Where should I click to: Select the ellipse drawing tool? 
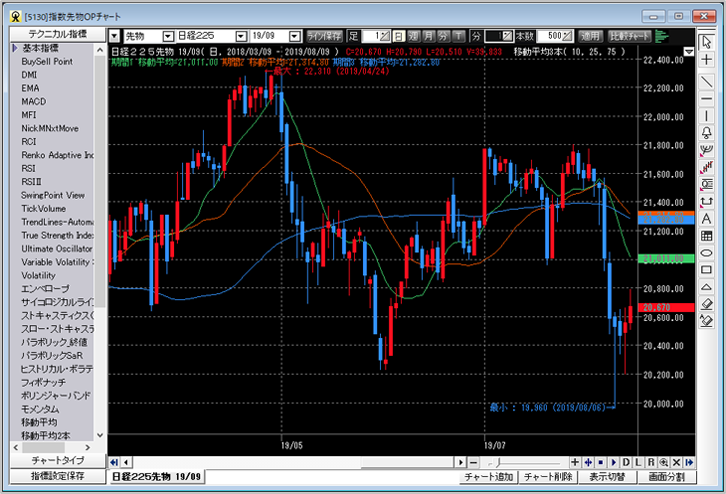coord(707,255)
